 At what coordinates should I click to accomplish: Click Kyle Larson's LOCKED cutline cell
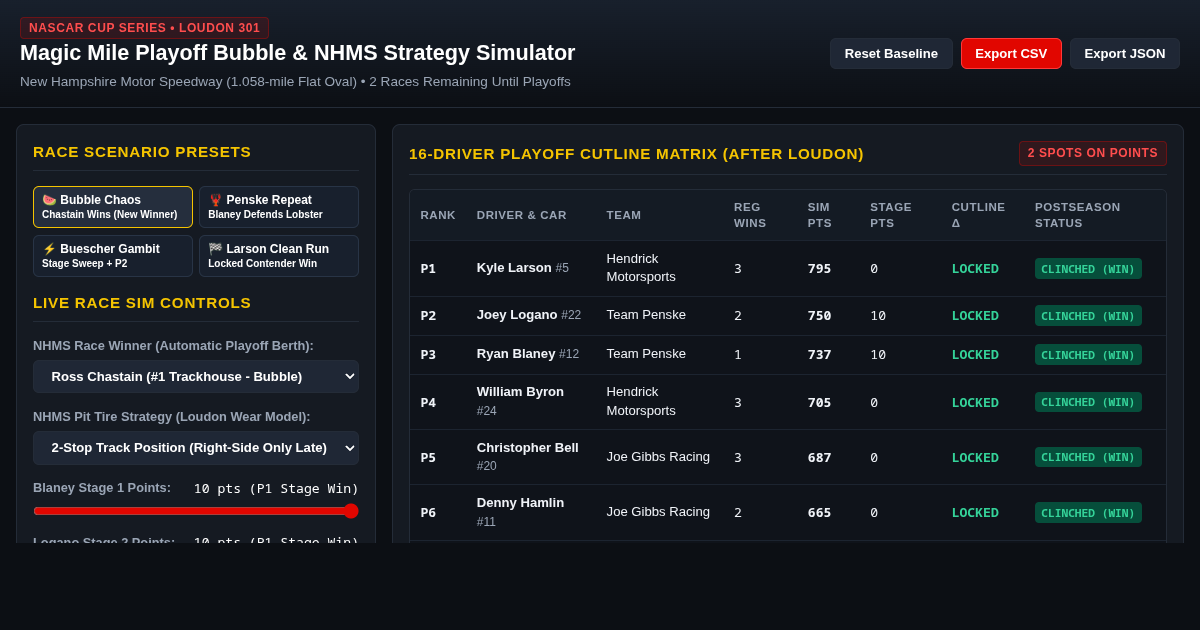975,269
